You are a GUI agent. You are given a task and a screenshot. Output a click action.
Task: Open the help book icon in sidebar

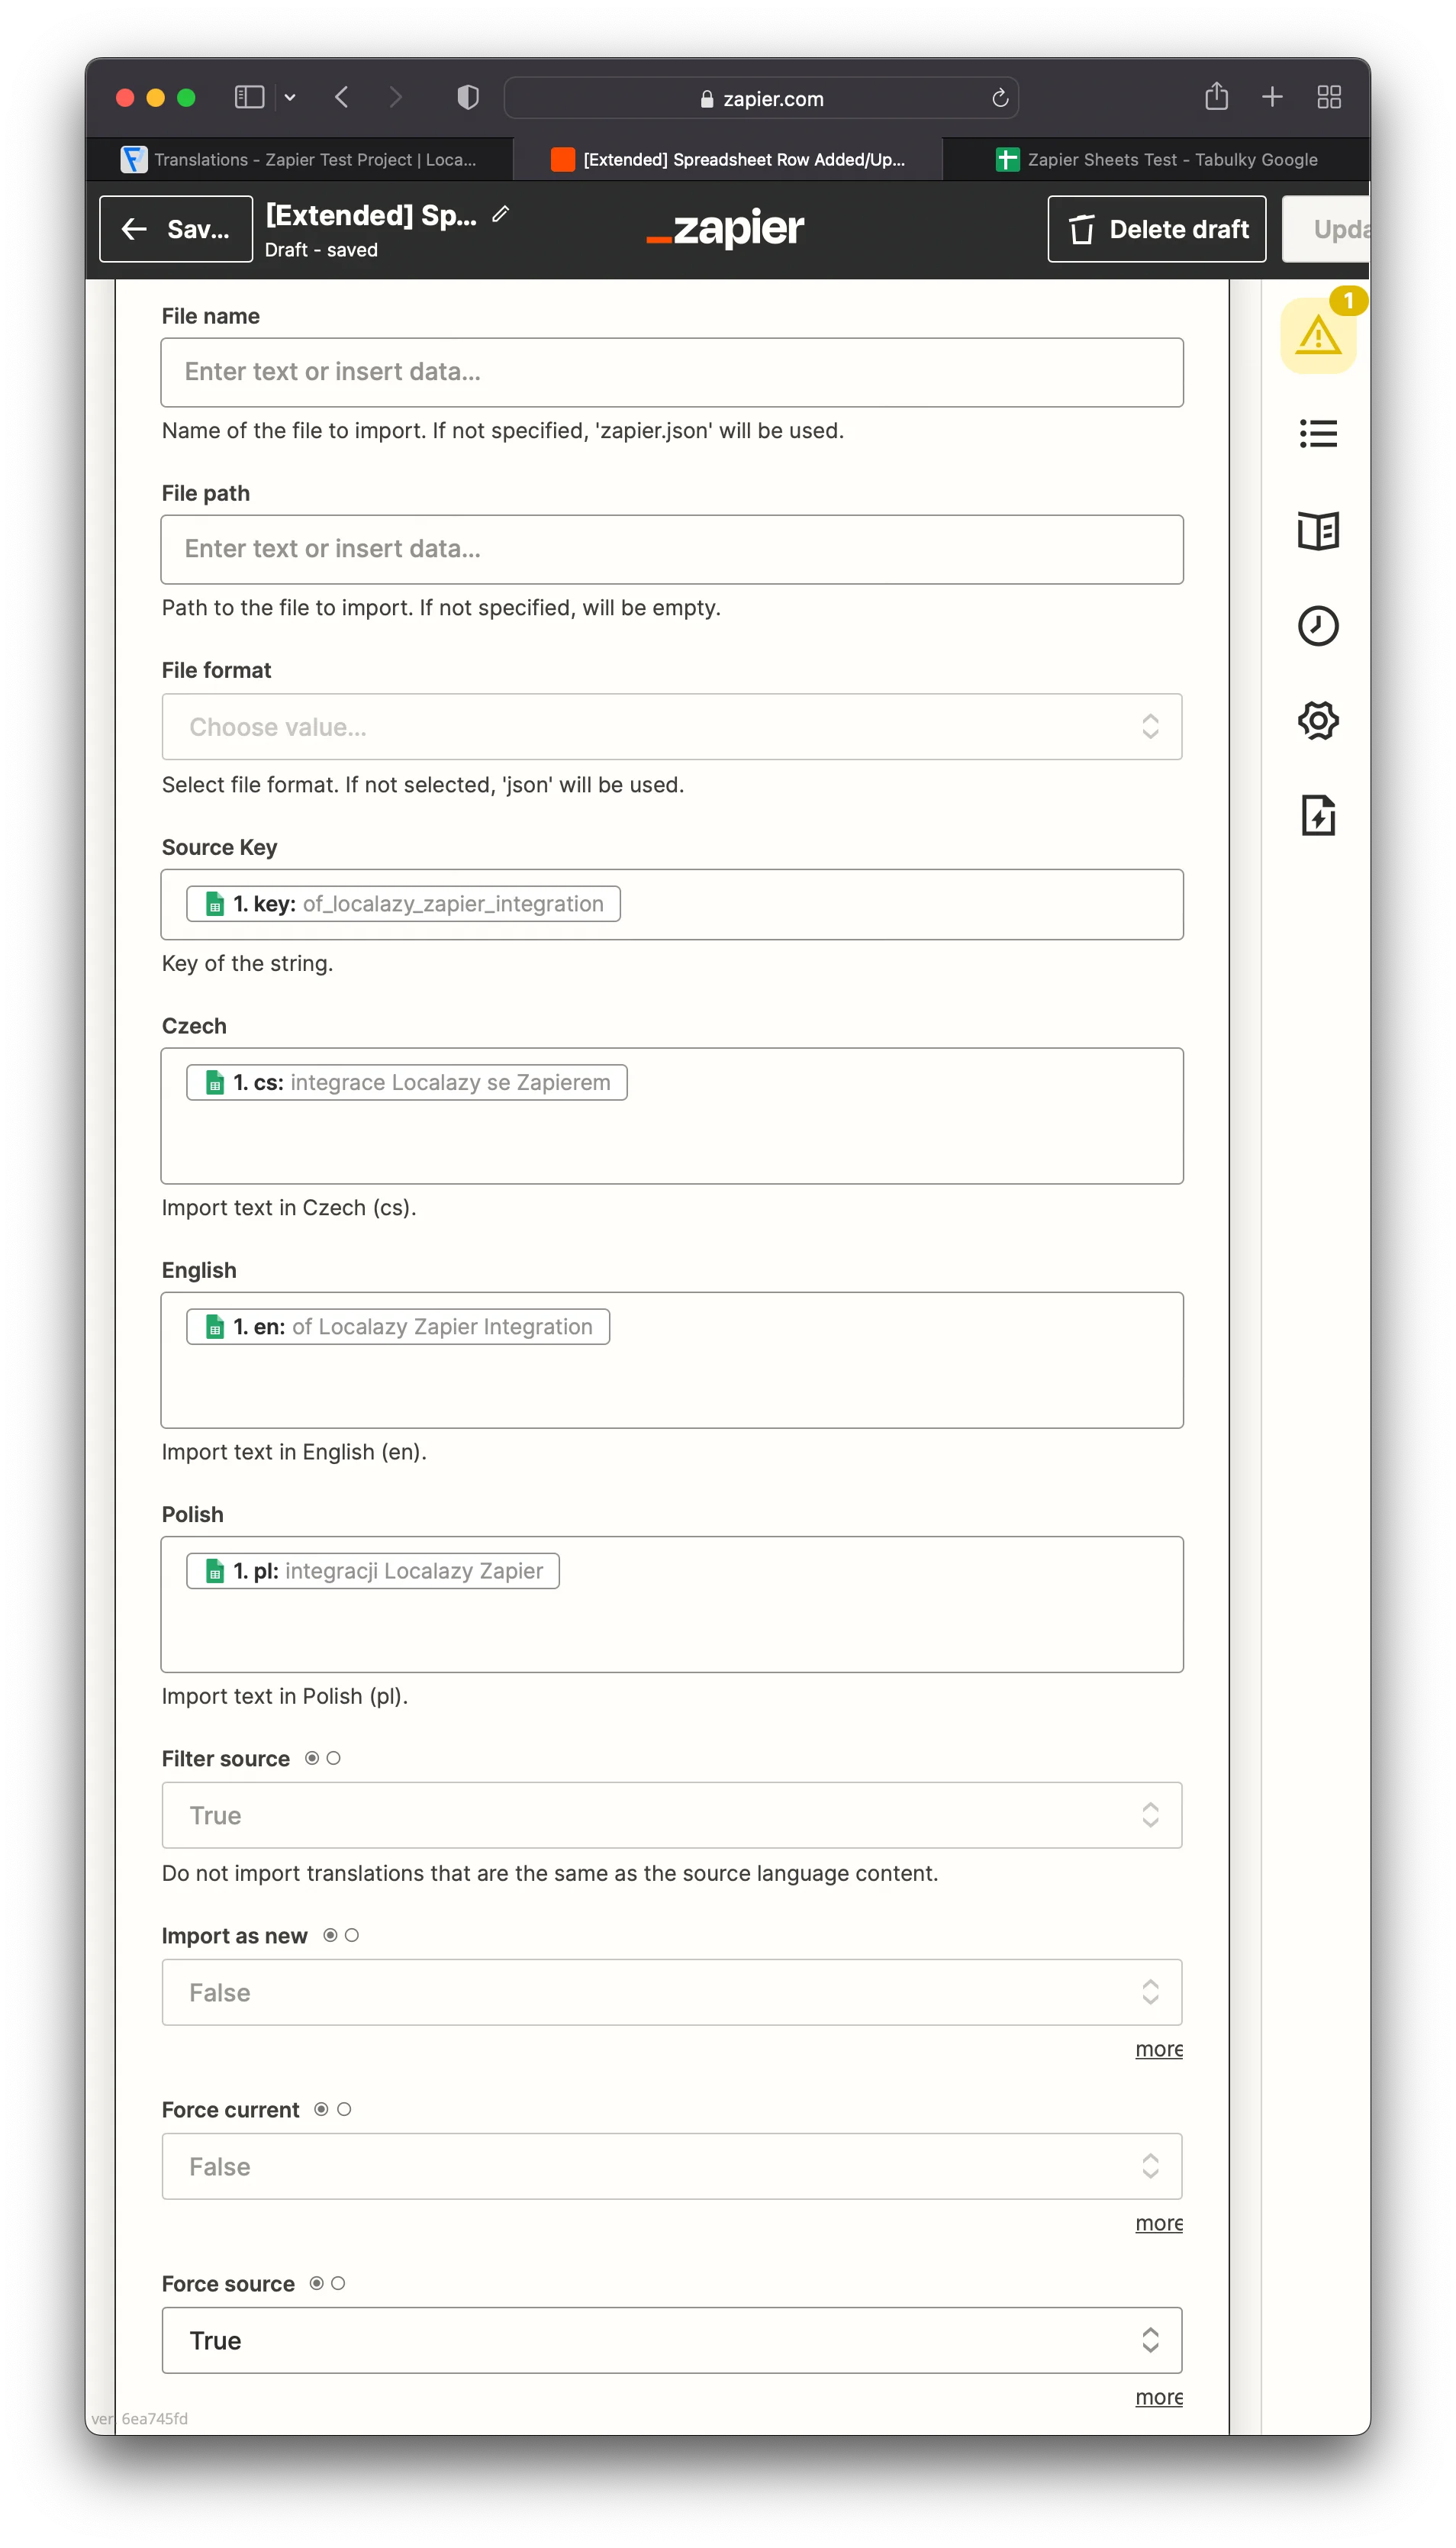(1317, 530)
